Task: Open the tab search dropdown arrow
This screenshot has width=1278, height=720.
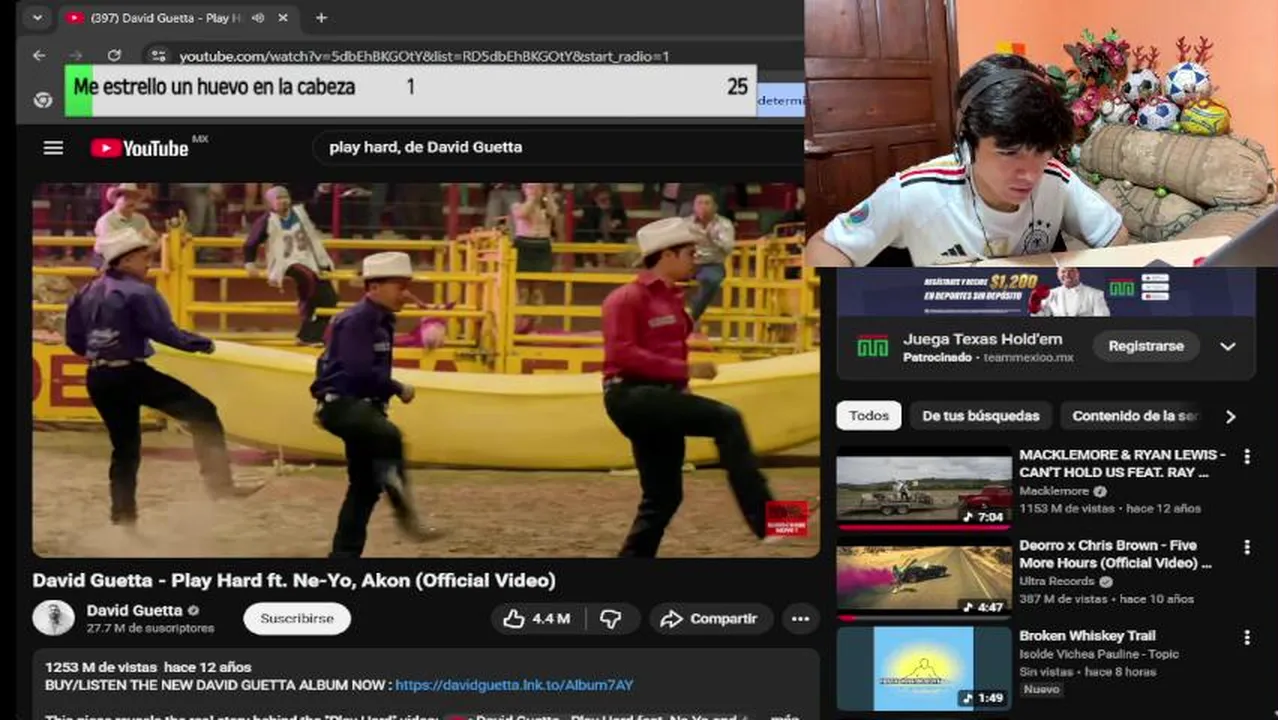Action: [37, 18]
